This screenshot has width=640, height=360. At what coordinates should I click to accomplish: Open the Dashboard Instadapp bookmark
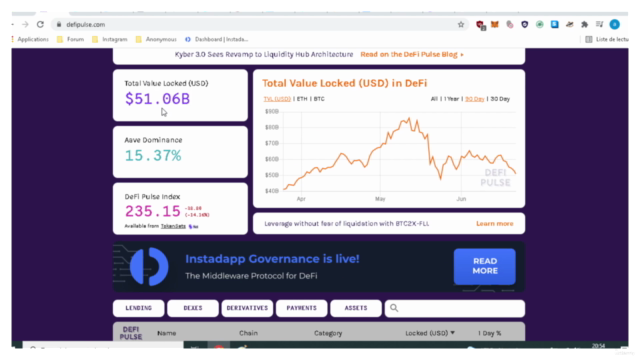point(217,39)
